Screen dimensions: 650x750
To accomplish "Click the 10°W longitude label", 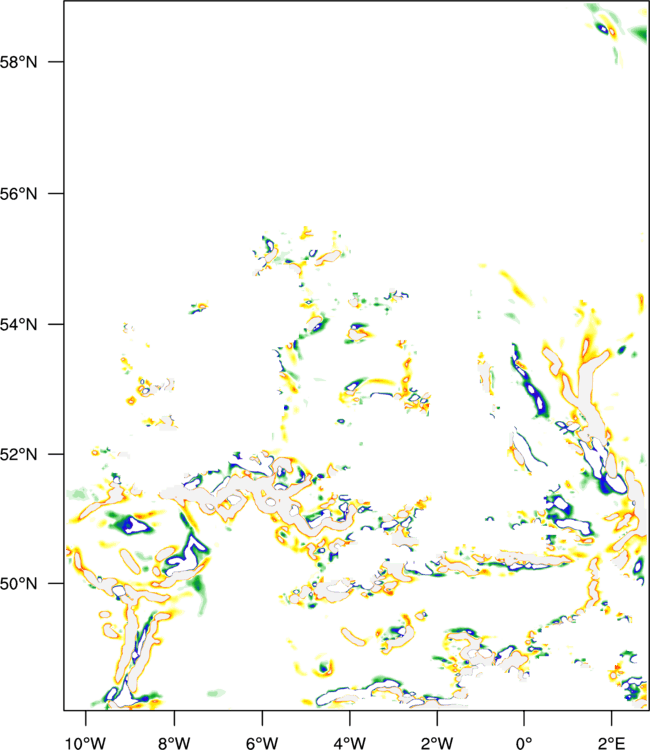I will [86, 743].
